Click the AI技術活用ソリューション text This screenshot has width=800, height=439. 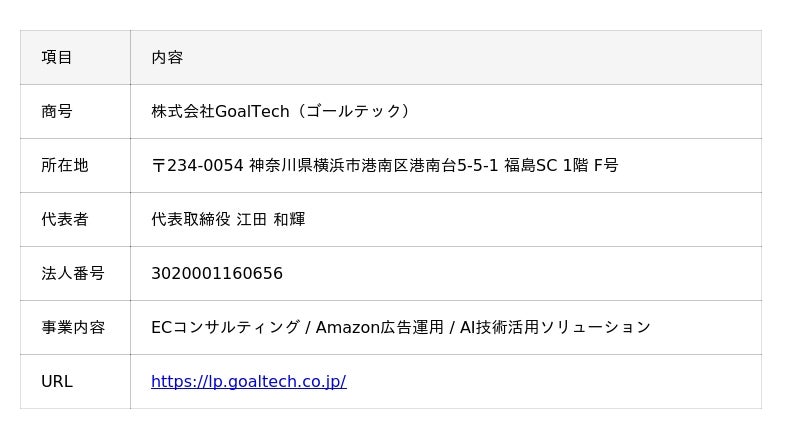point(555,327)
